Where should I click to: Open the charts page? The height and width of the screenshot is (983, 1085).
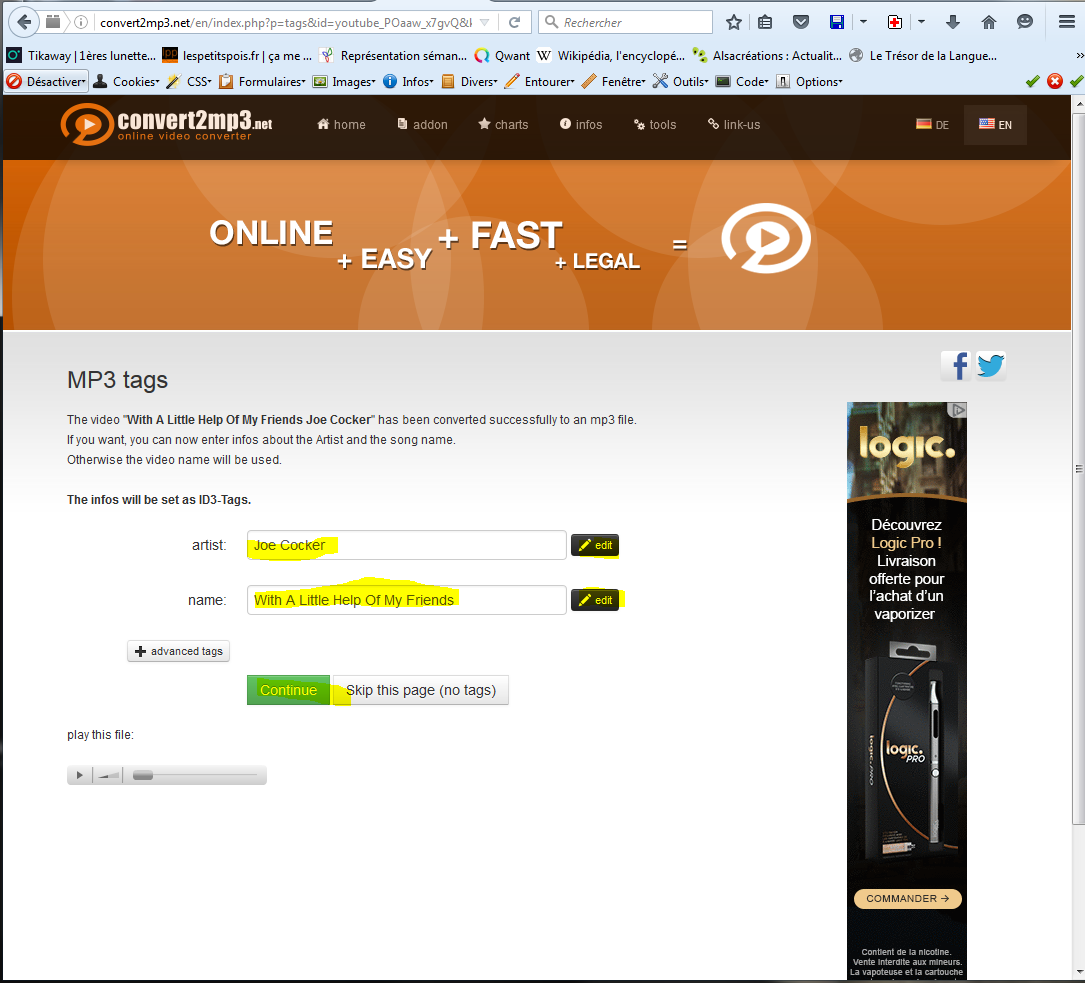503,125
